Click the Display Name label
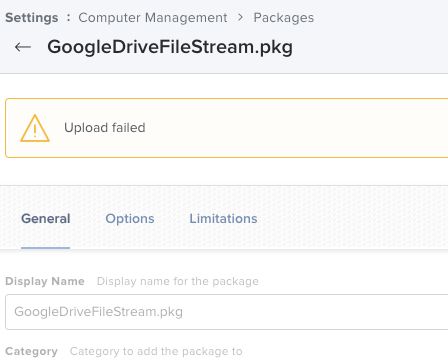Viewport: 448px width, 363px height. pyautogui.click(x=45, y=281)
